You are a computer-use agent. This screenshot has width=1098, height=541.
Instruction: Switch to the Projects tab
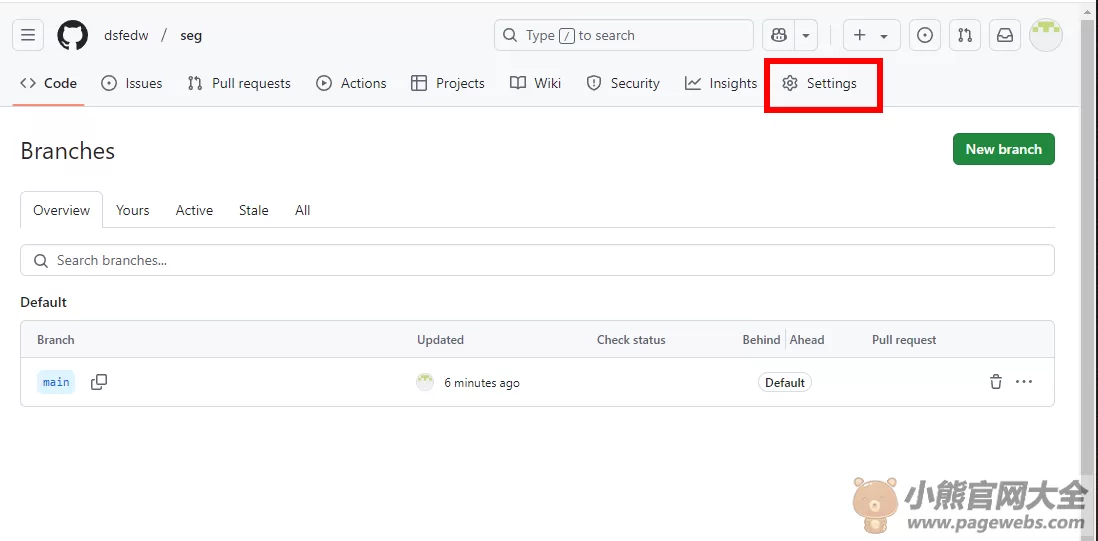[x=447, y=83]
